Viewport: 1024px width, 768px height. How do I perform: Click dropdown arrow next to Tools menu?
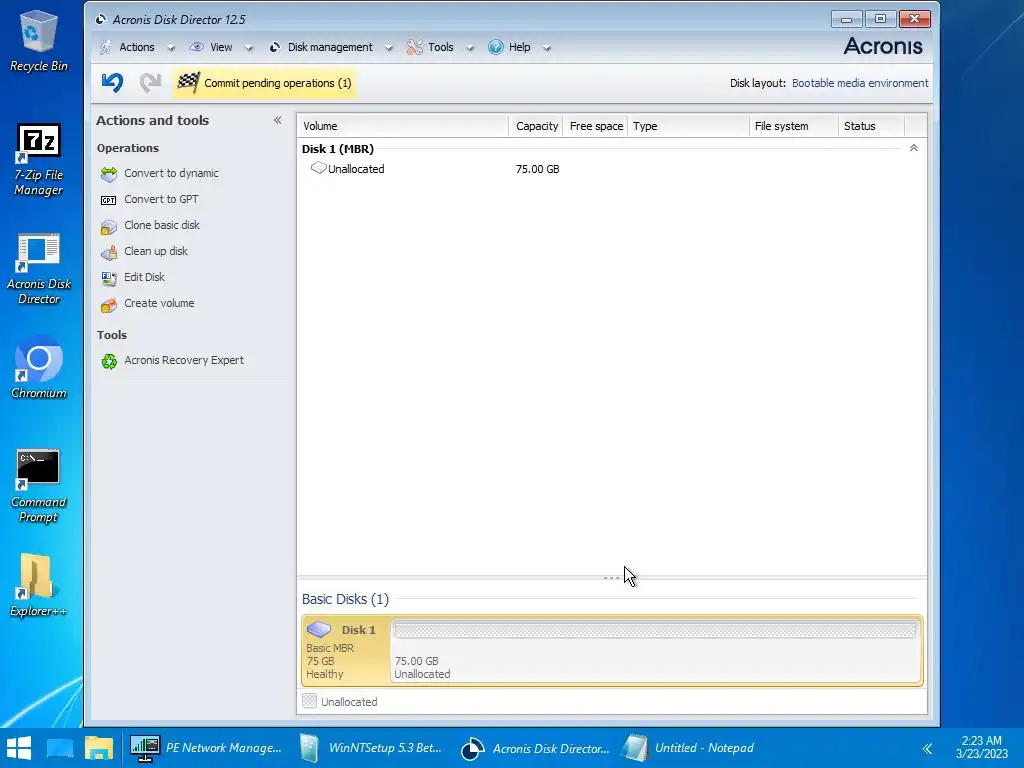coord(470,48)
